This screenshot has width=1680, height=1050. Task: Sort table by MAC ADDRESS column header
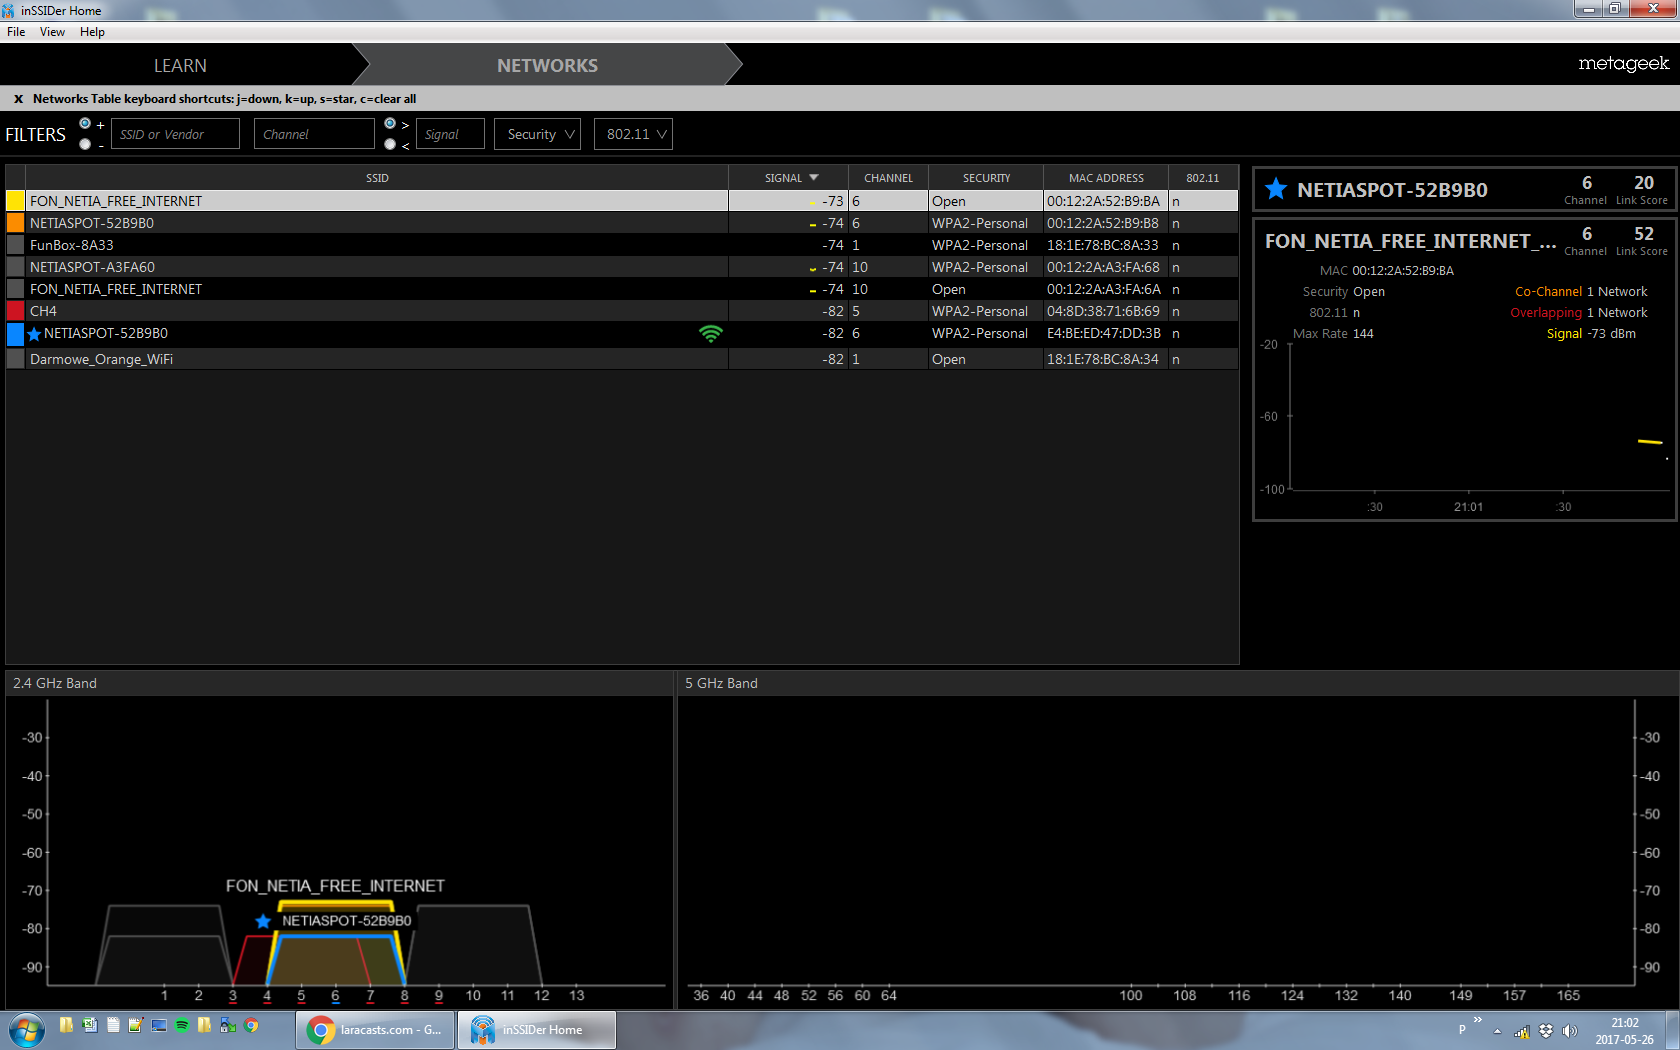pos(1106,178)
